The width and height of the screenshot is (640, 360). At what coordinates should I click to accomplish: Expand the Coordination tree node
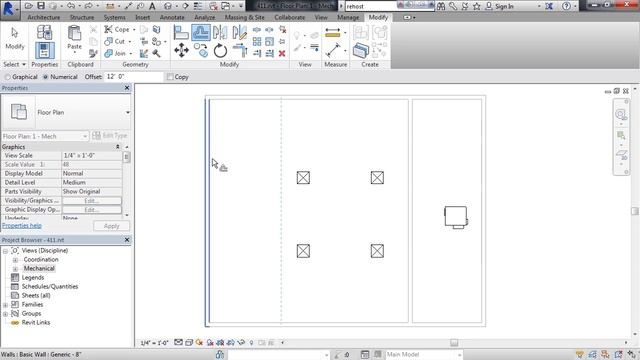click(15, 260)
